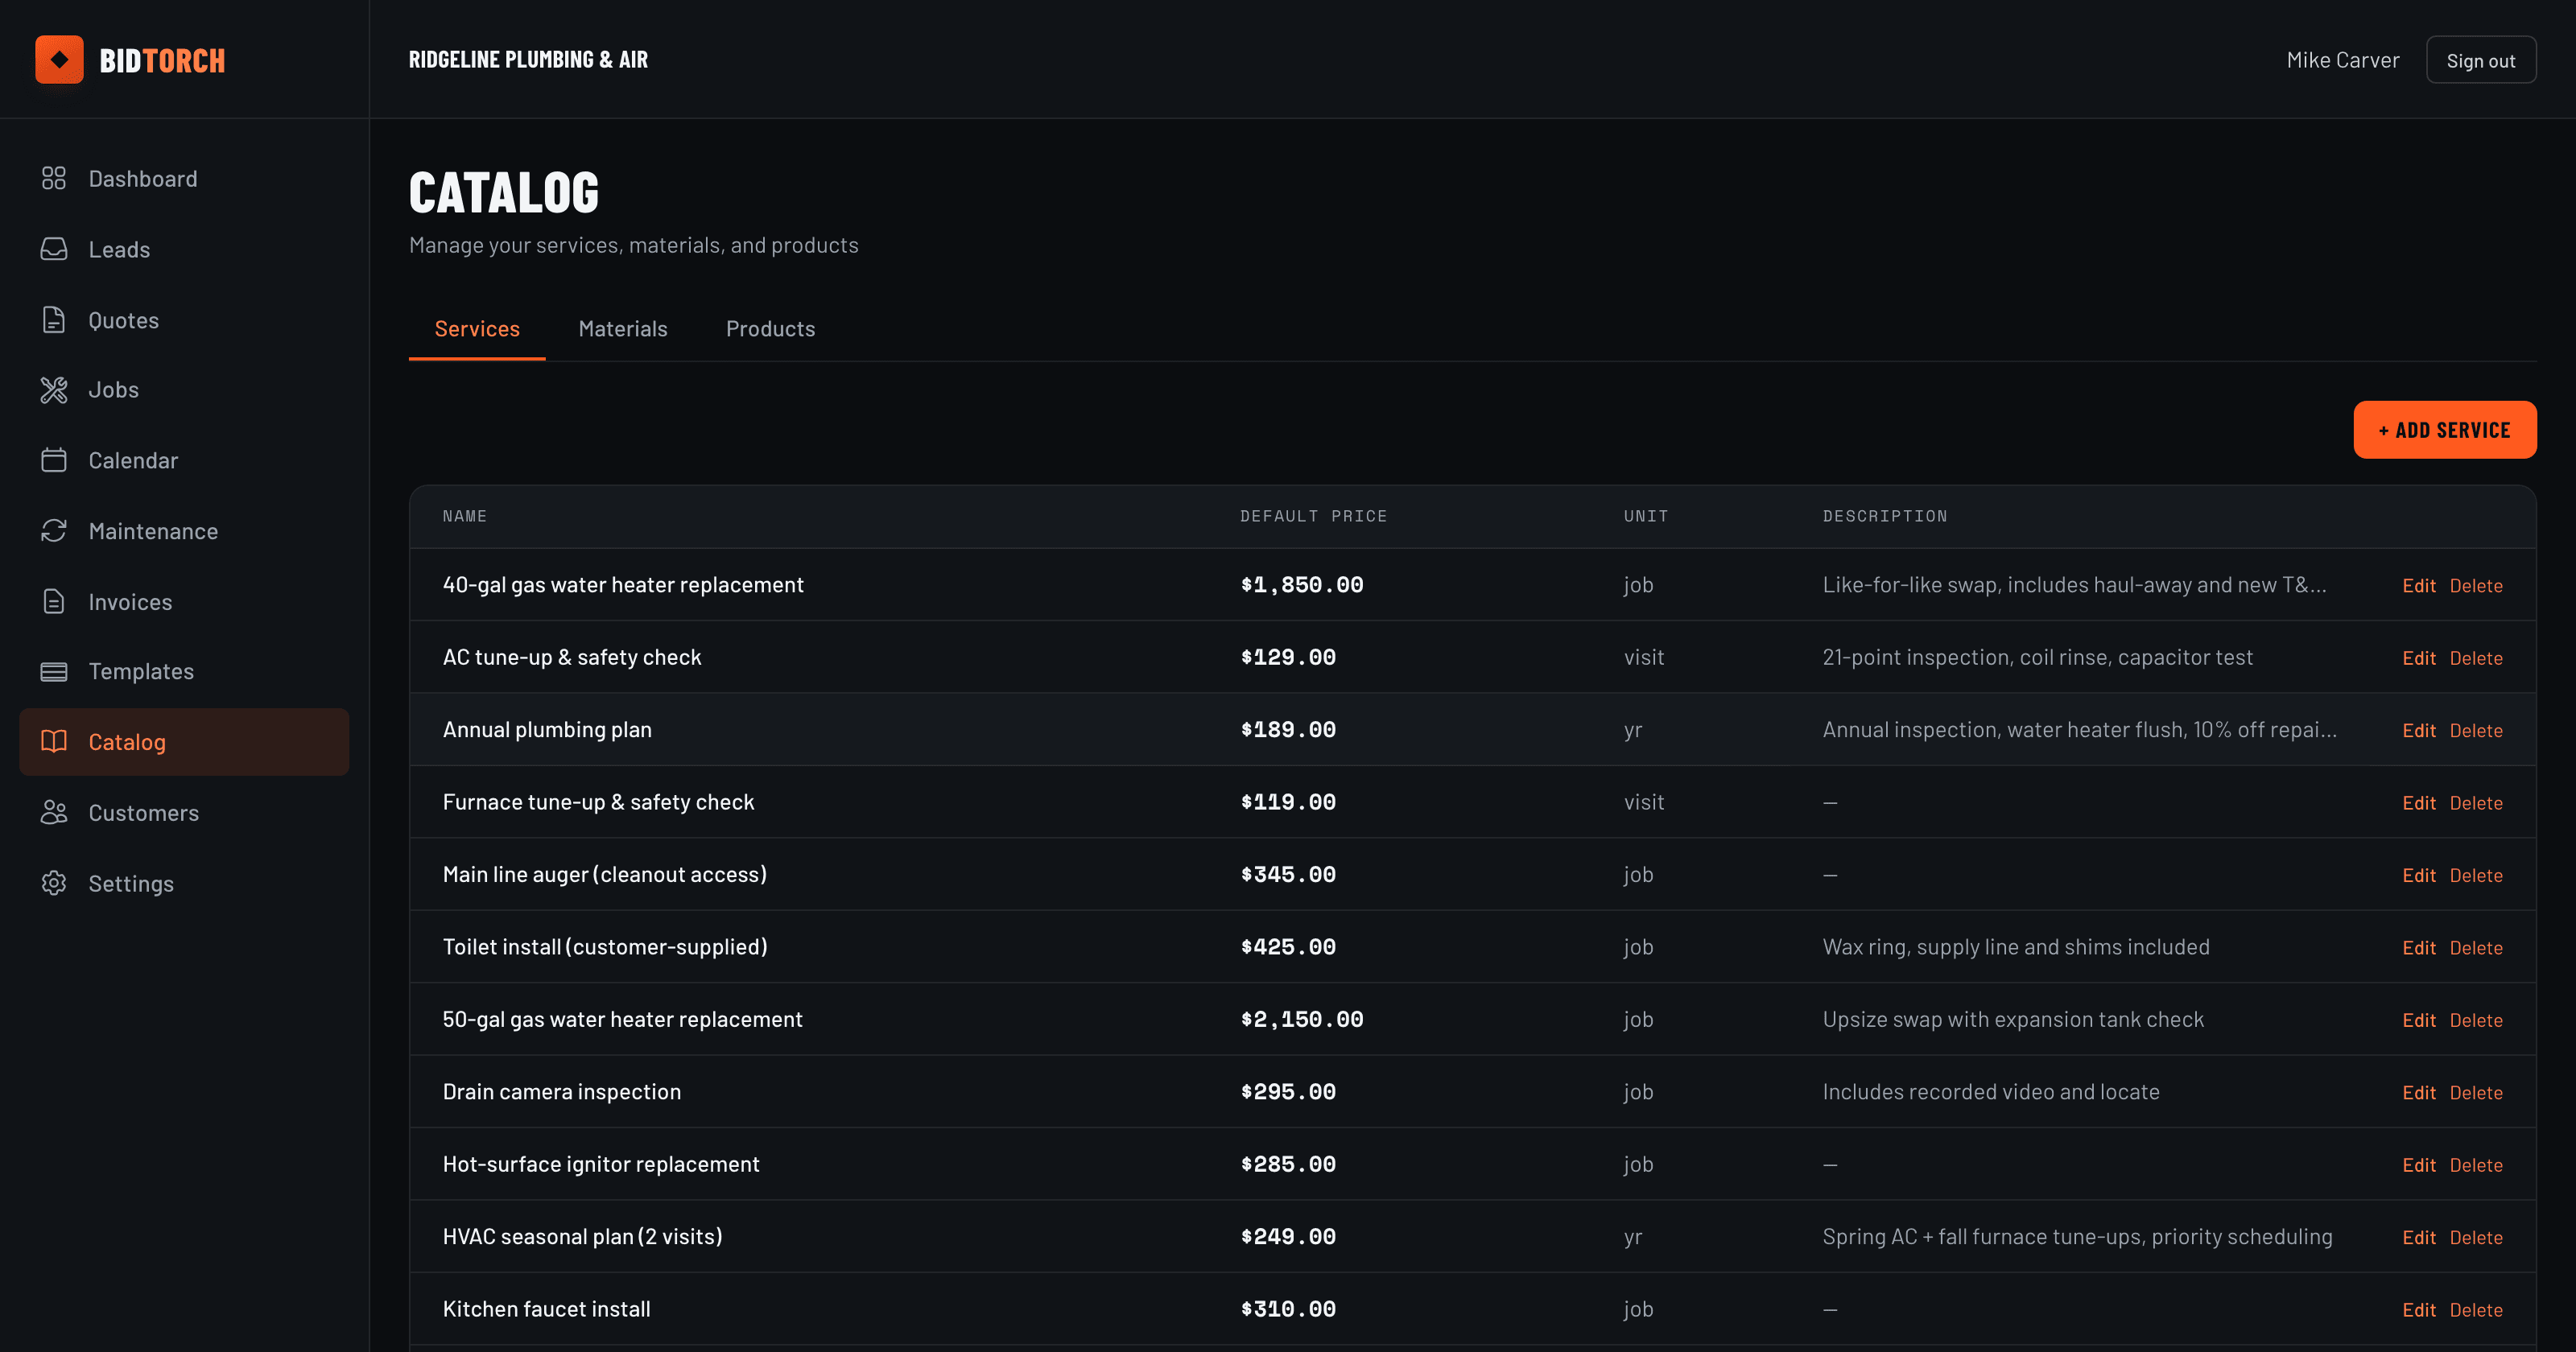The image size is (2576, 1352).
Task: Edit Drain camera inspection
Action: pos(2418,1093)
